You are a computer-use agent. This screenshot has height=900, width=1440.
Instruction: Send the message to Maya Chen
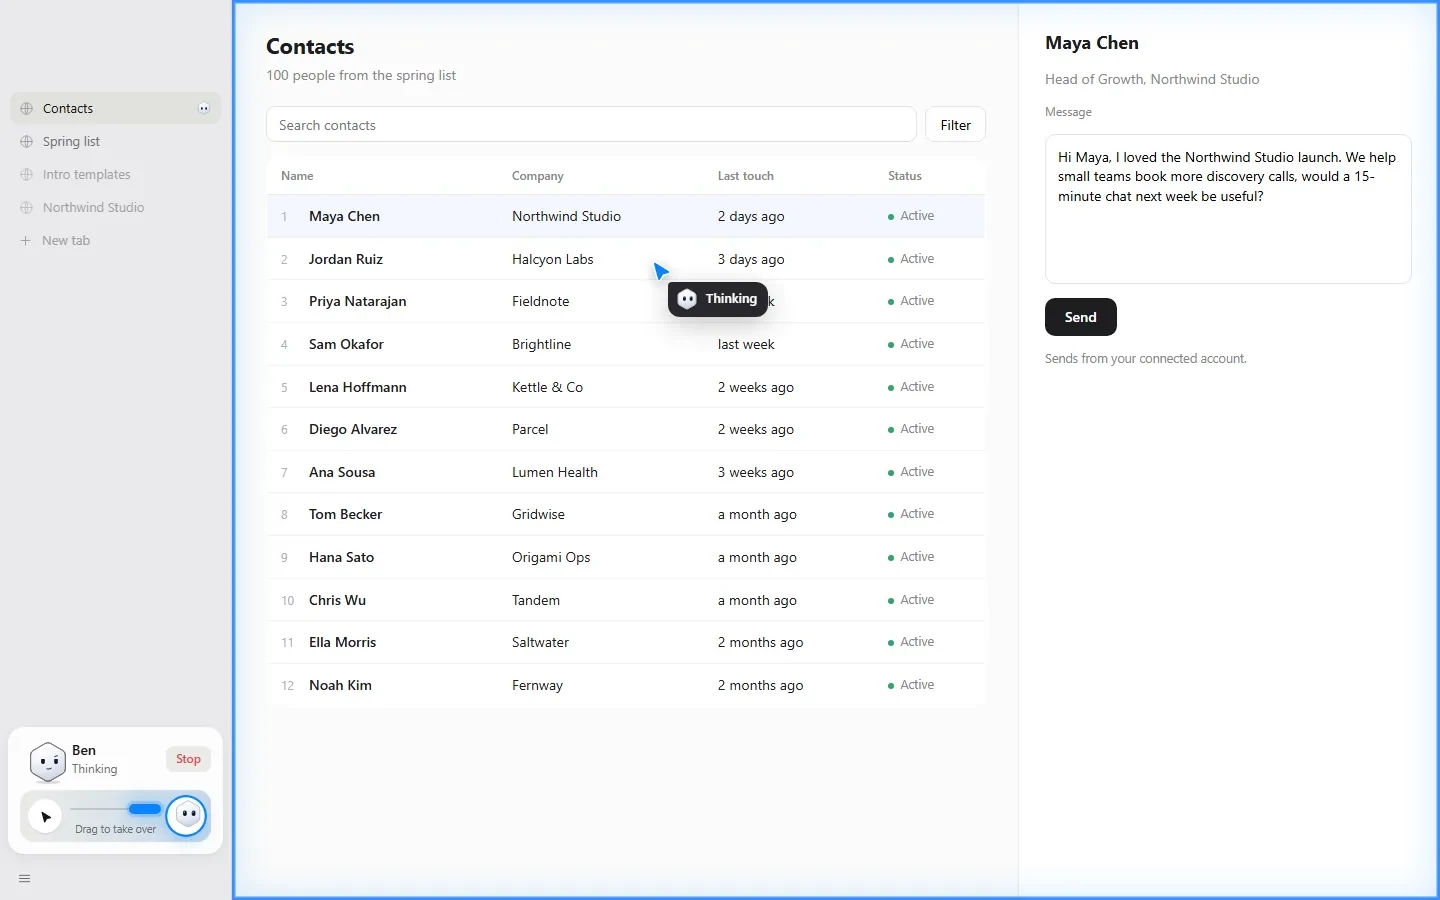click(x=1081, y=317)
